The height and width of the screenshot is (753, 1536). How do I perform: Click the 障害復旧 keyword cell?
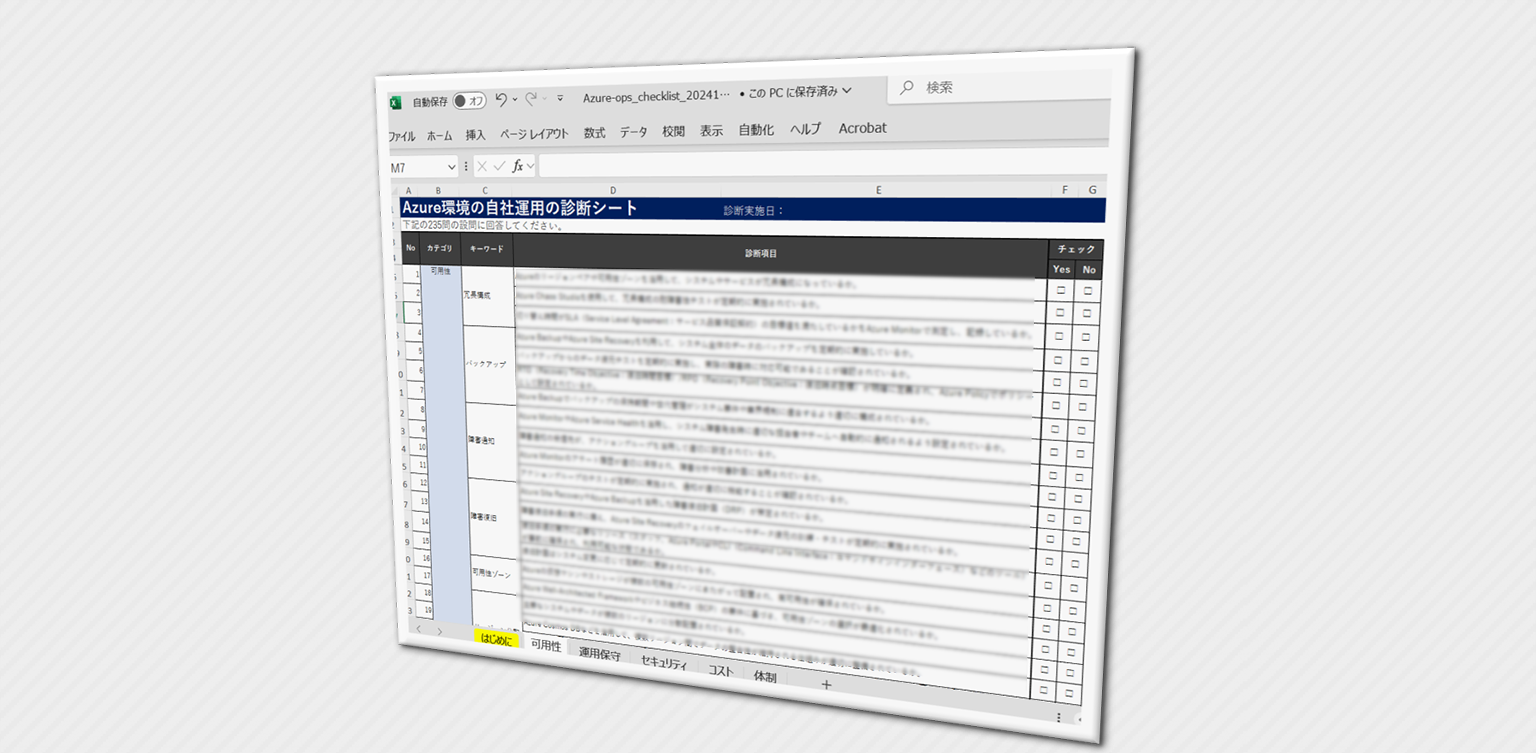pos(494,518)
